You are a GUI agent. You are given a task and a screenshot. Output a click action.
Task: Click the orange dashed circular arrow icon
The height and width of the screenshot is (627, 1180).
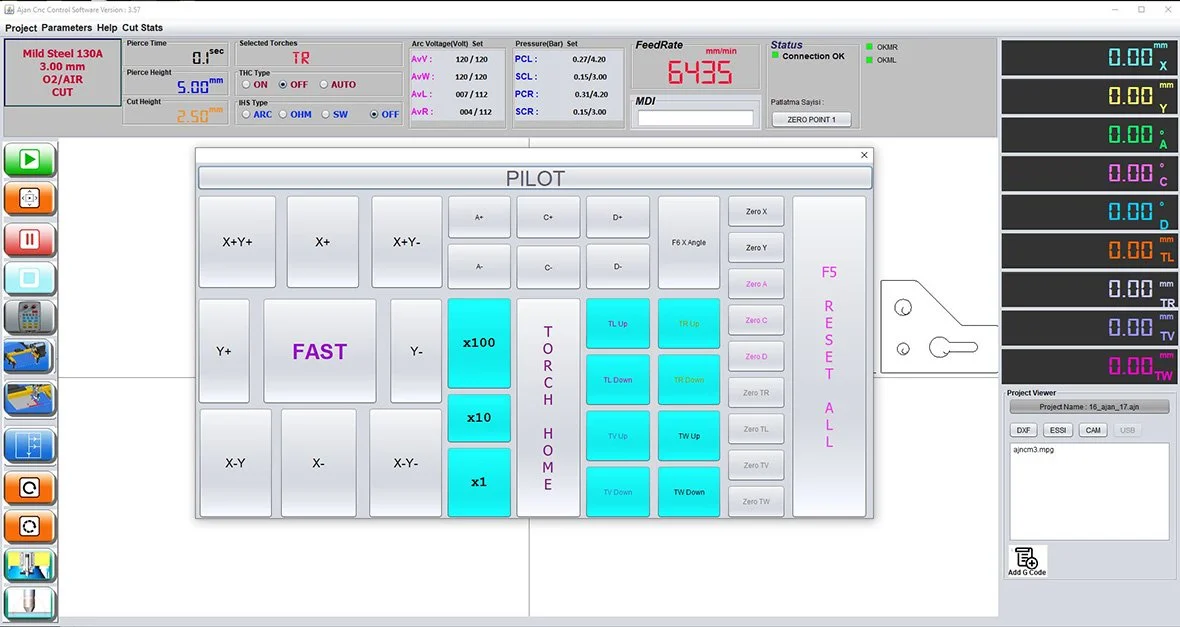pyautogui.click(x=29, y=526)
